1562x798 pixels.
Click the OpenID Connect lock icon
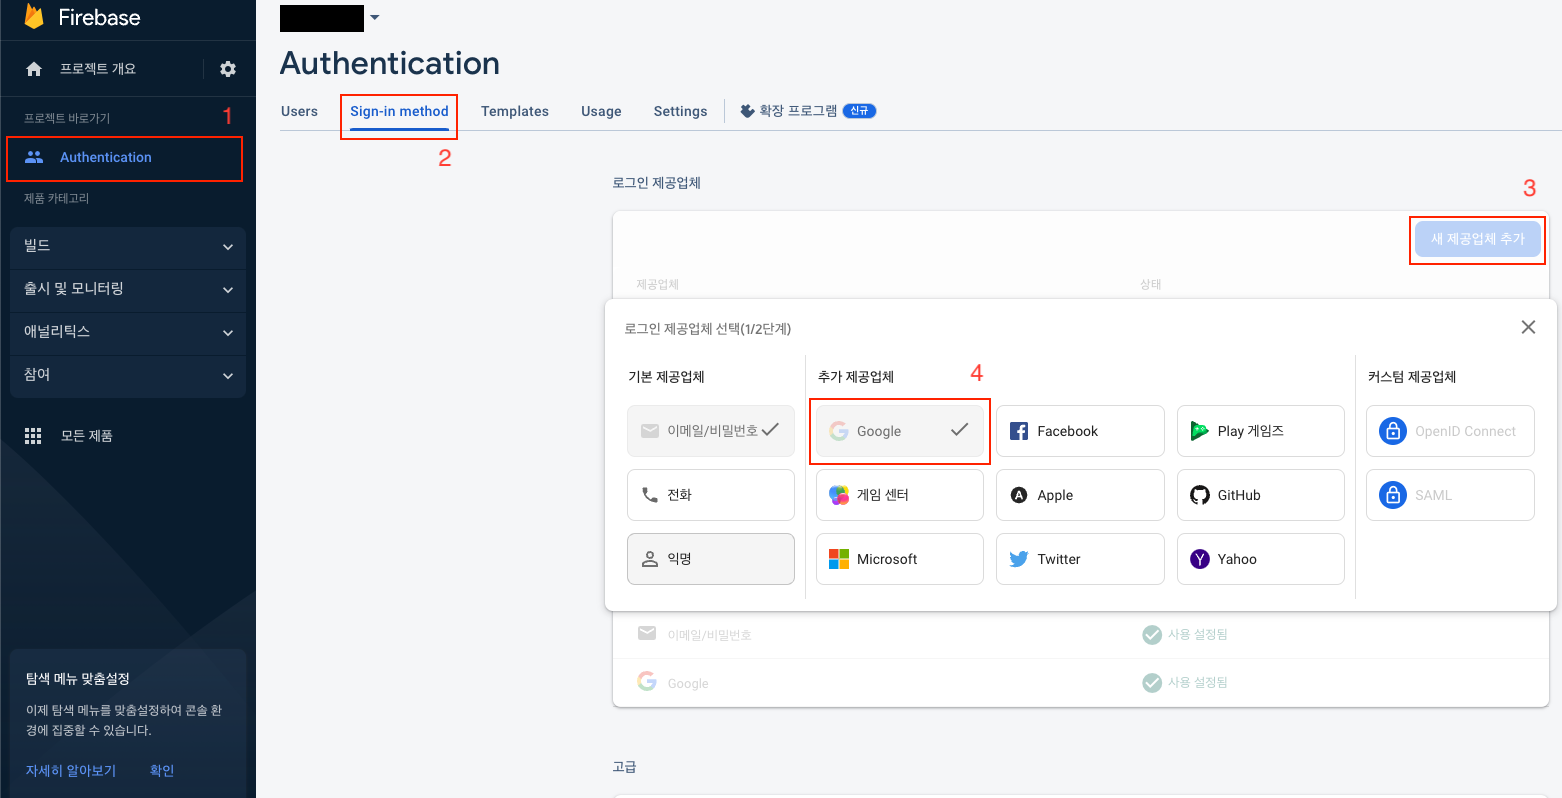(x=1393, y=431)
